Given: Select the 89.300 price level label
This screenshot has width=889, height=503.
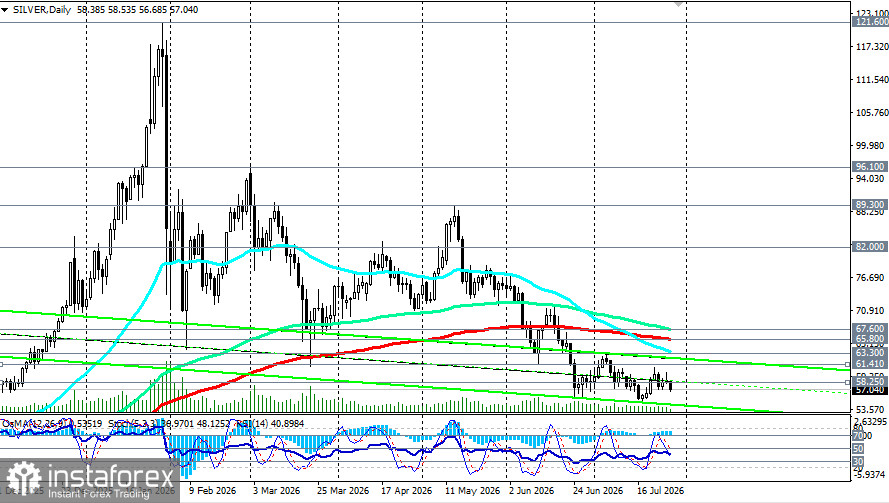Looking at the screenshot, I should (870, 205).
